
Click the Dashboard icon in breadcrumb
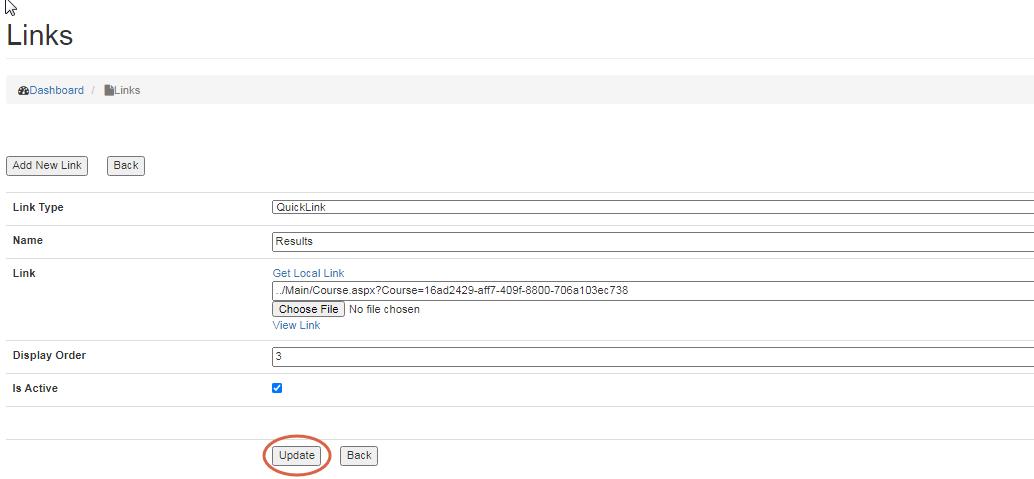click(x=23, y=90)
